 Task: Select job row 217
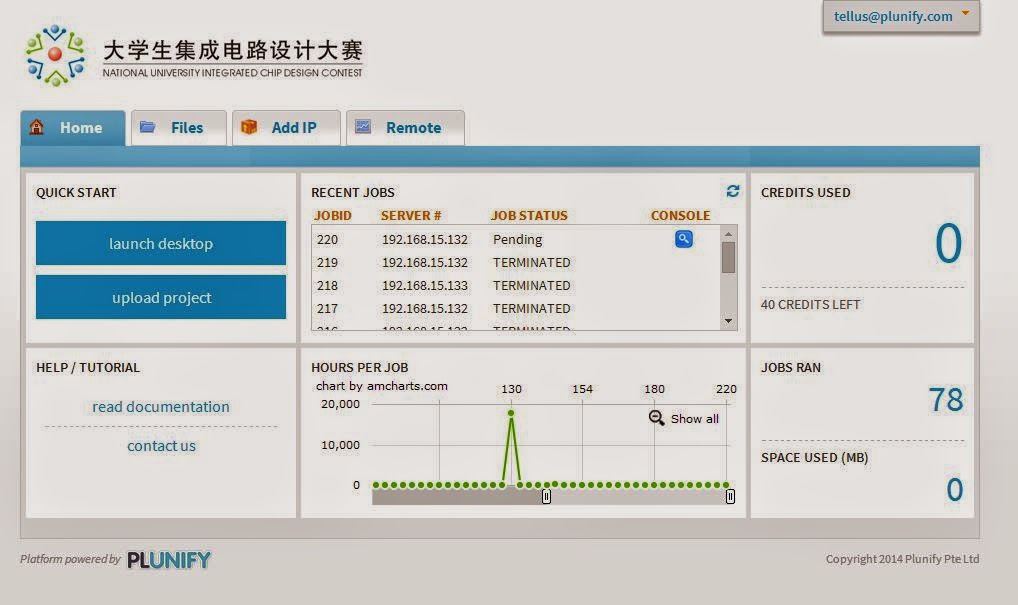point(515,308)
